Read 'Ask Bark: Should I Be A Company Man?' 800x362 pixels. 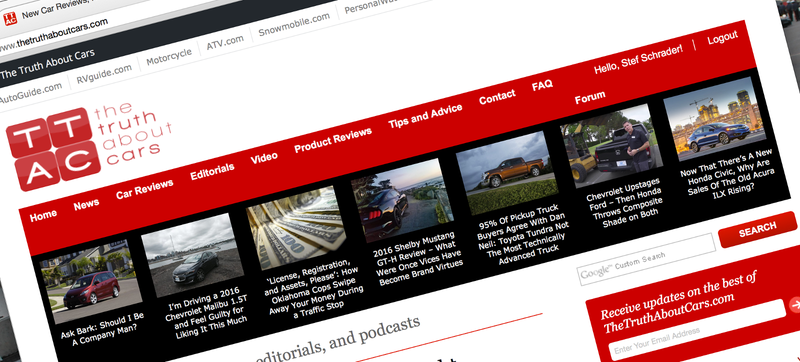(x=103, y=330)
